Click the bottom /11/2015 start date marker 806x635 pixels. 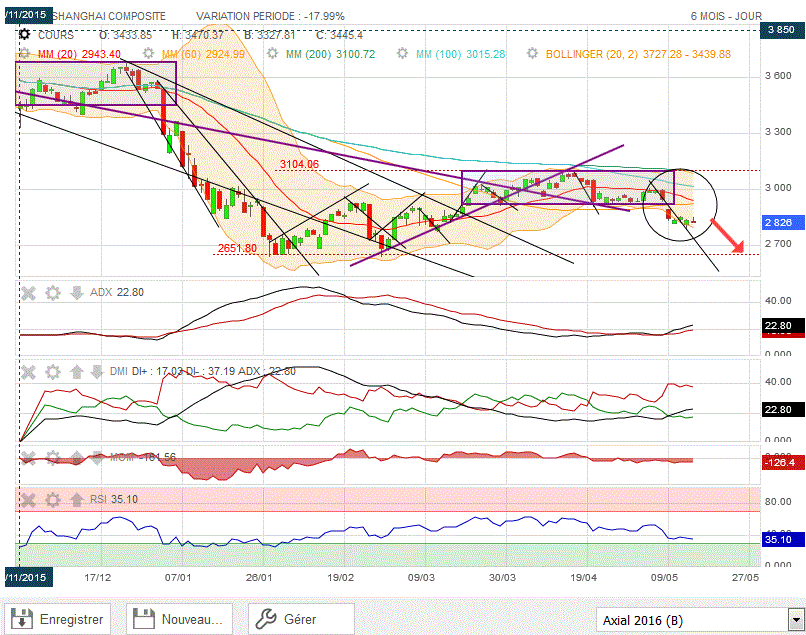pos(29,577)
